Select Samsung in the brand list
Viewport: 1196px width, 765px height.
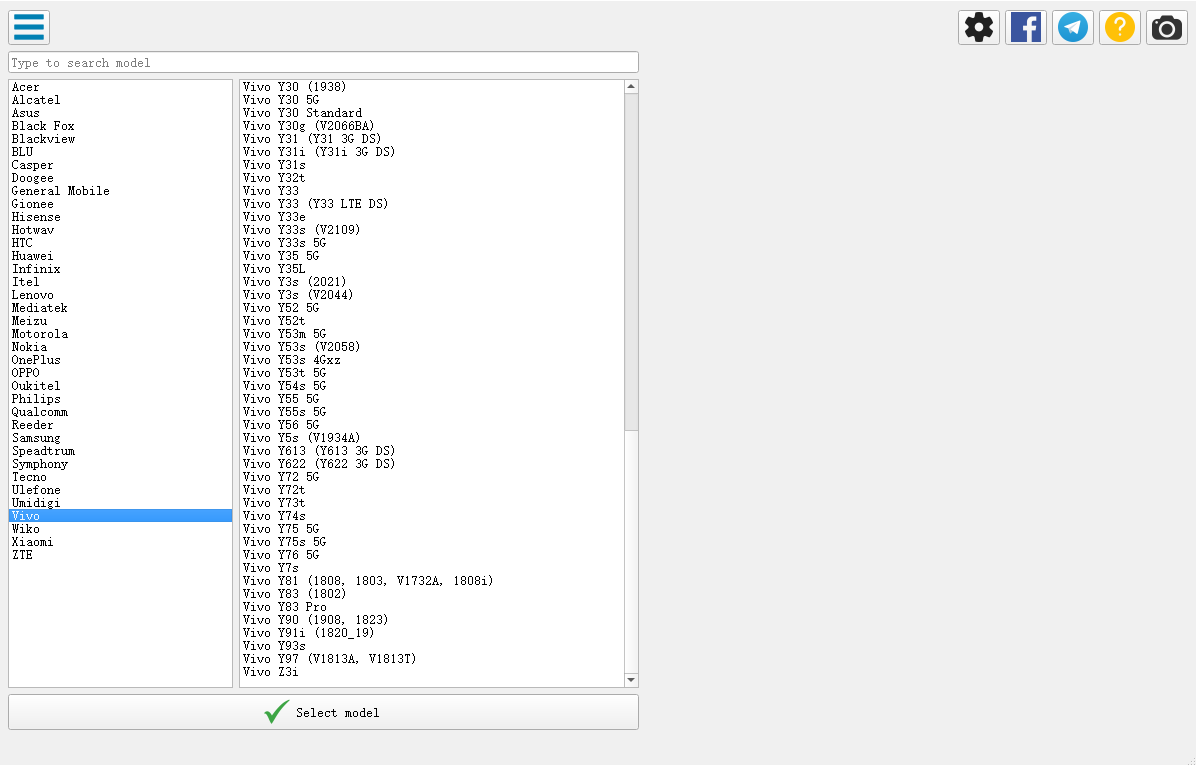[x=36, y=438]
